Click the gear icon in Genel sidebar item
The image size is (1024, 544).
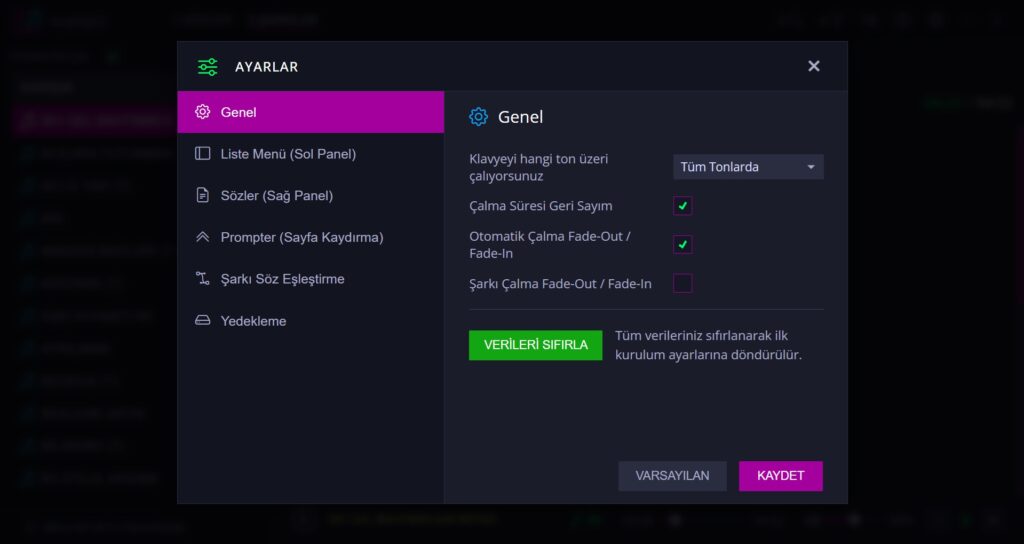(202, 112)
